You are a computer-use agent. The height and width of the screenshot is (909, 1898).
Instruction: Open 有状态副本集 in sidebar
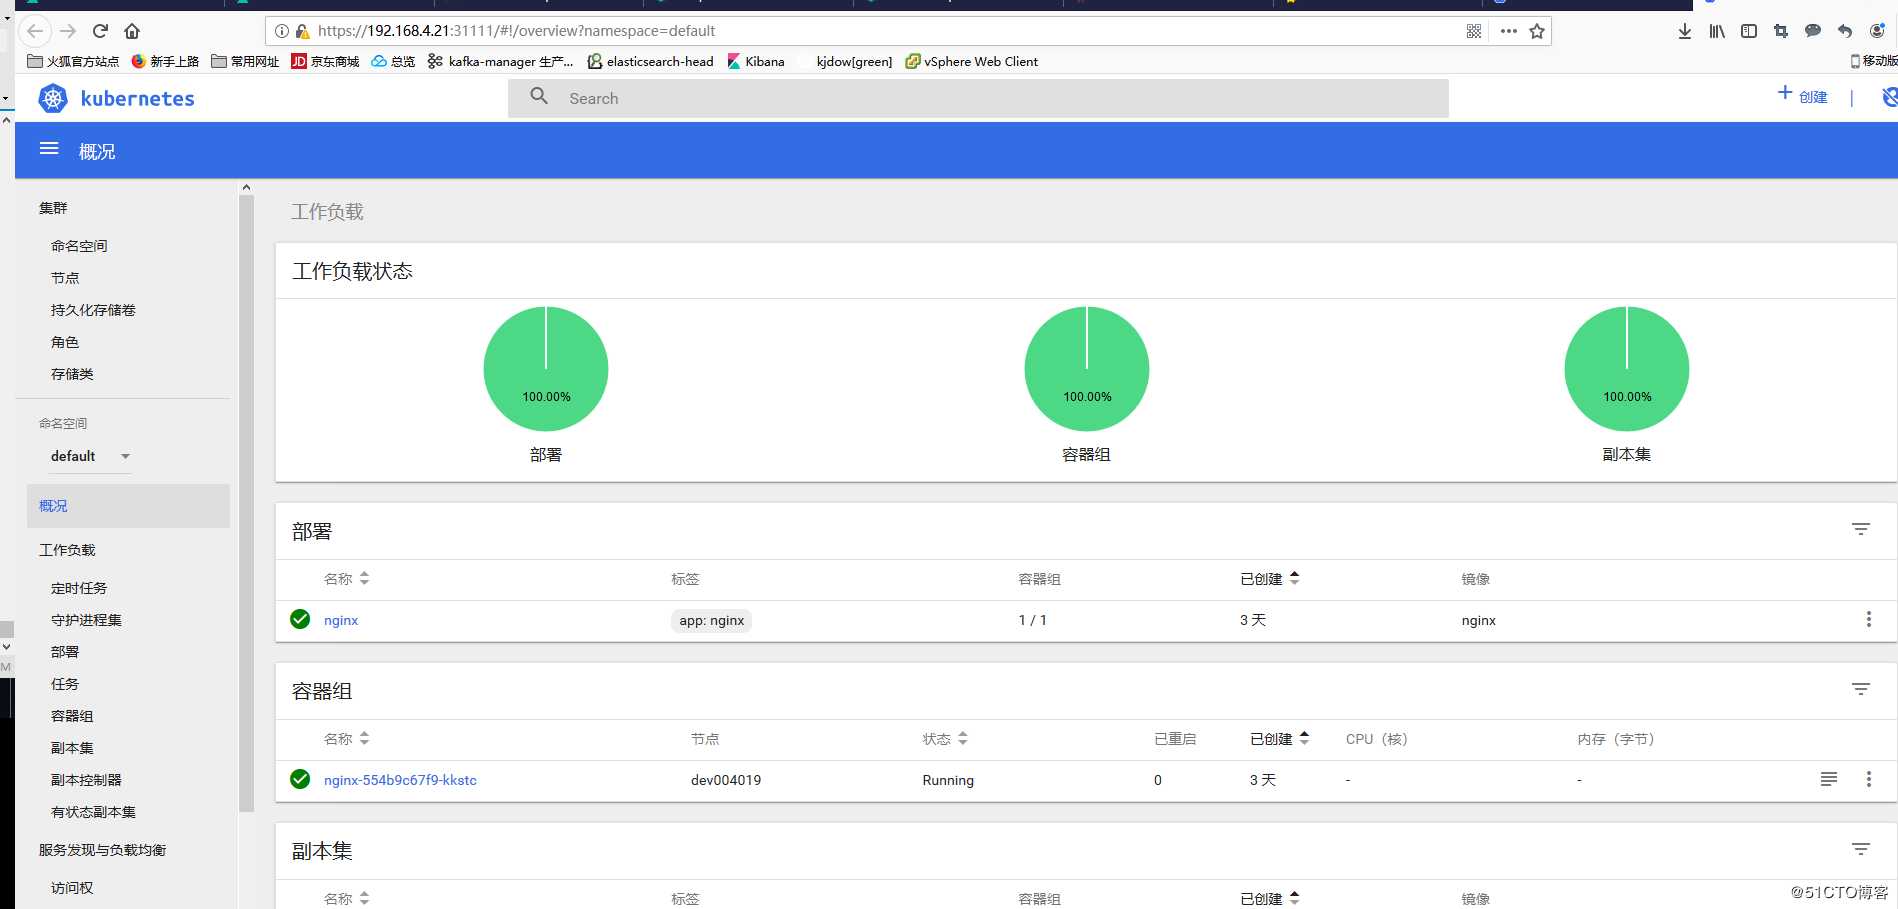point(93,812)
